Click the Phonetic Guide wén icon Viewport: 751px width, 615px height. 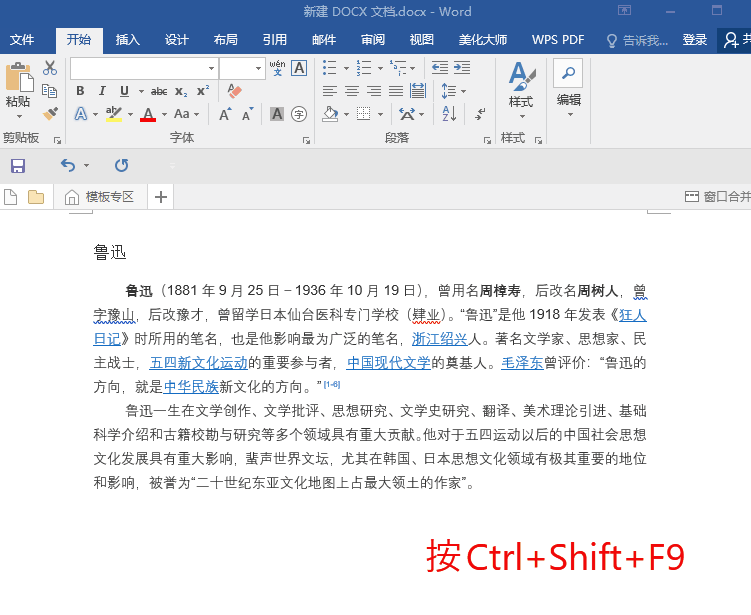[277, 68]
